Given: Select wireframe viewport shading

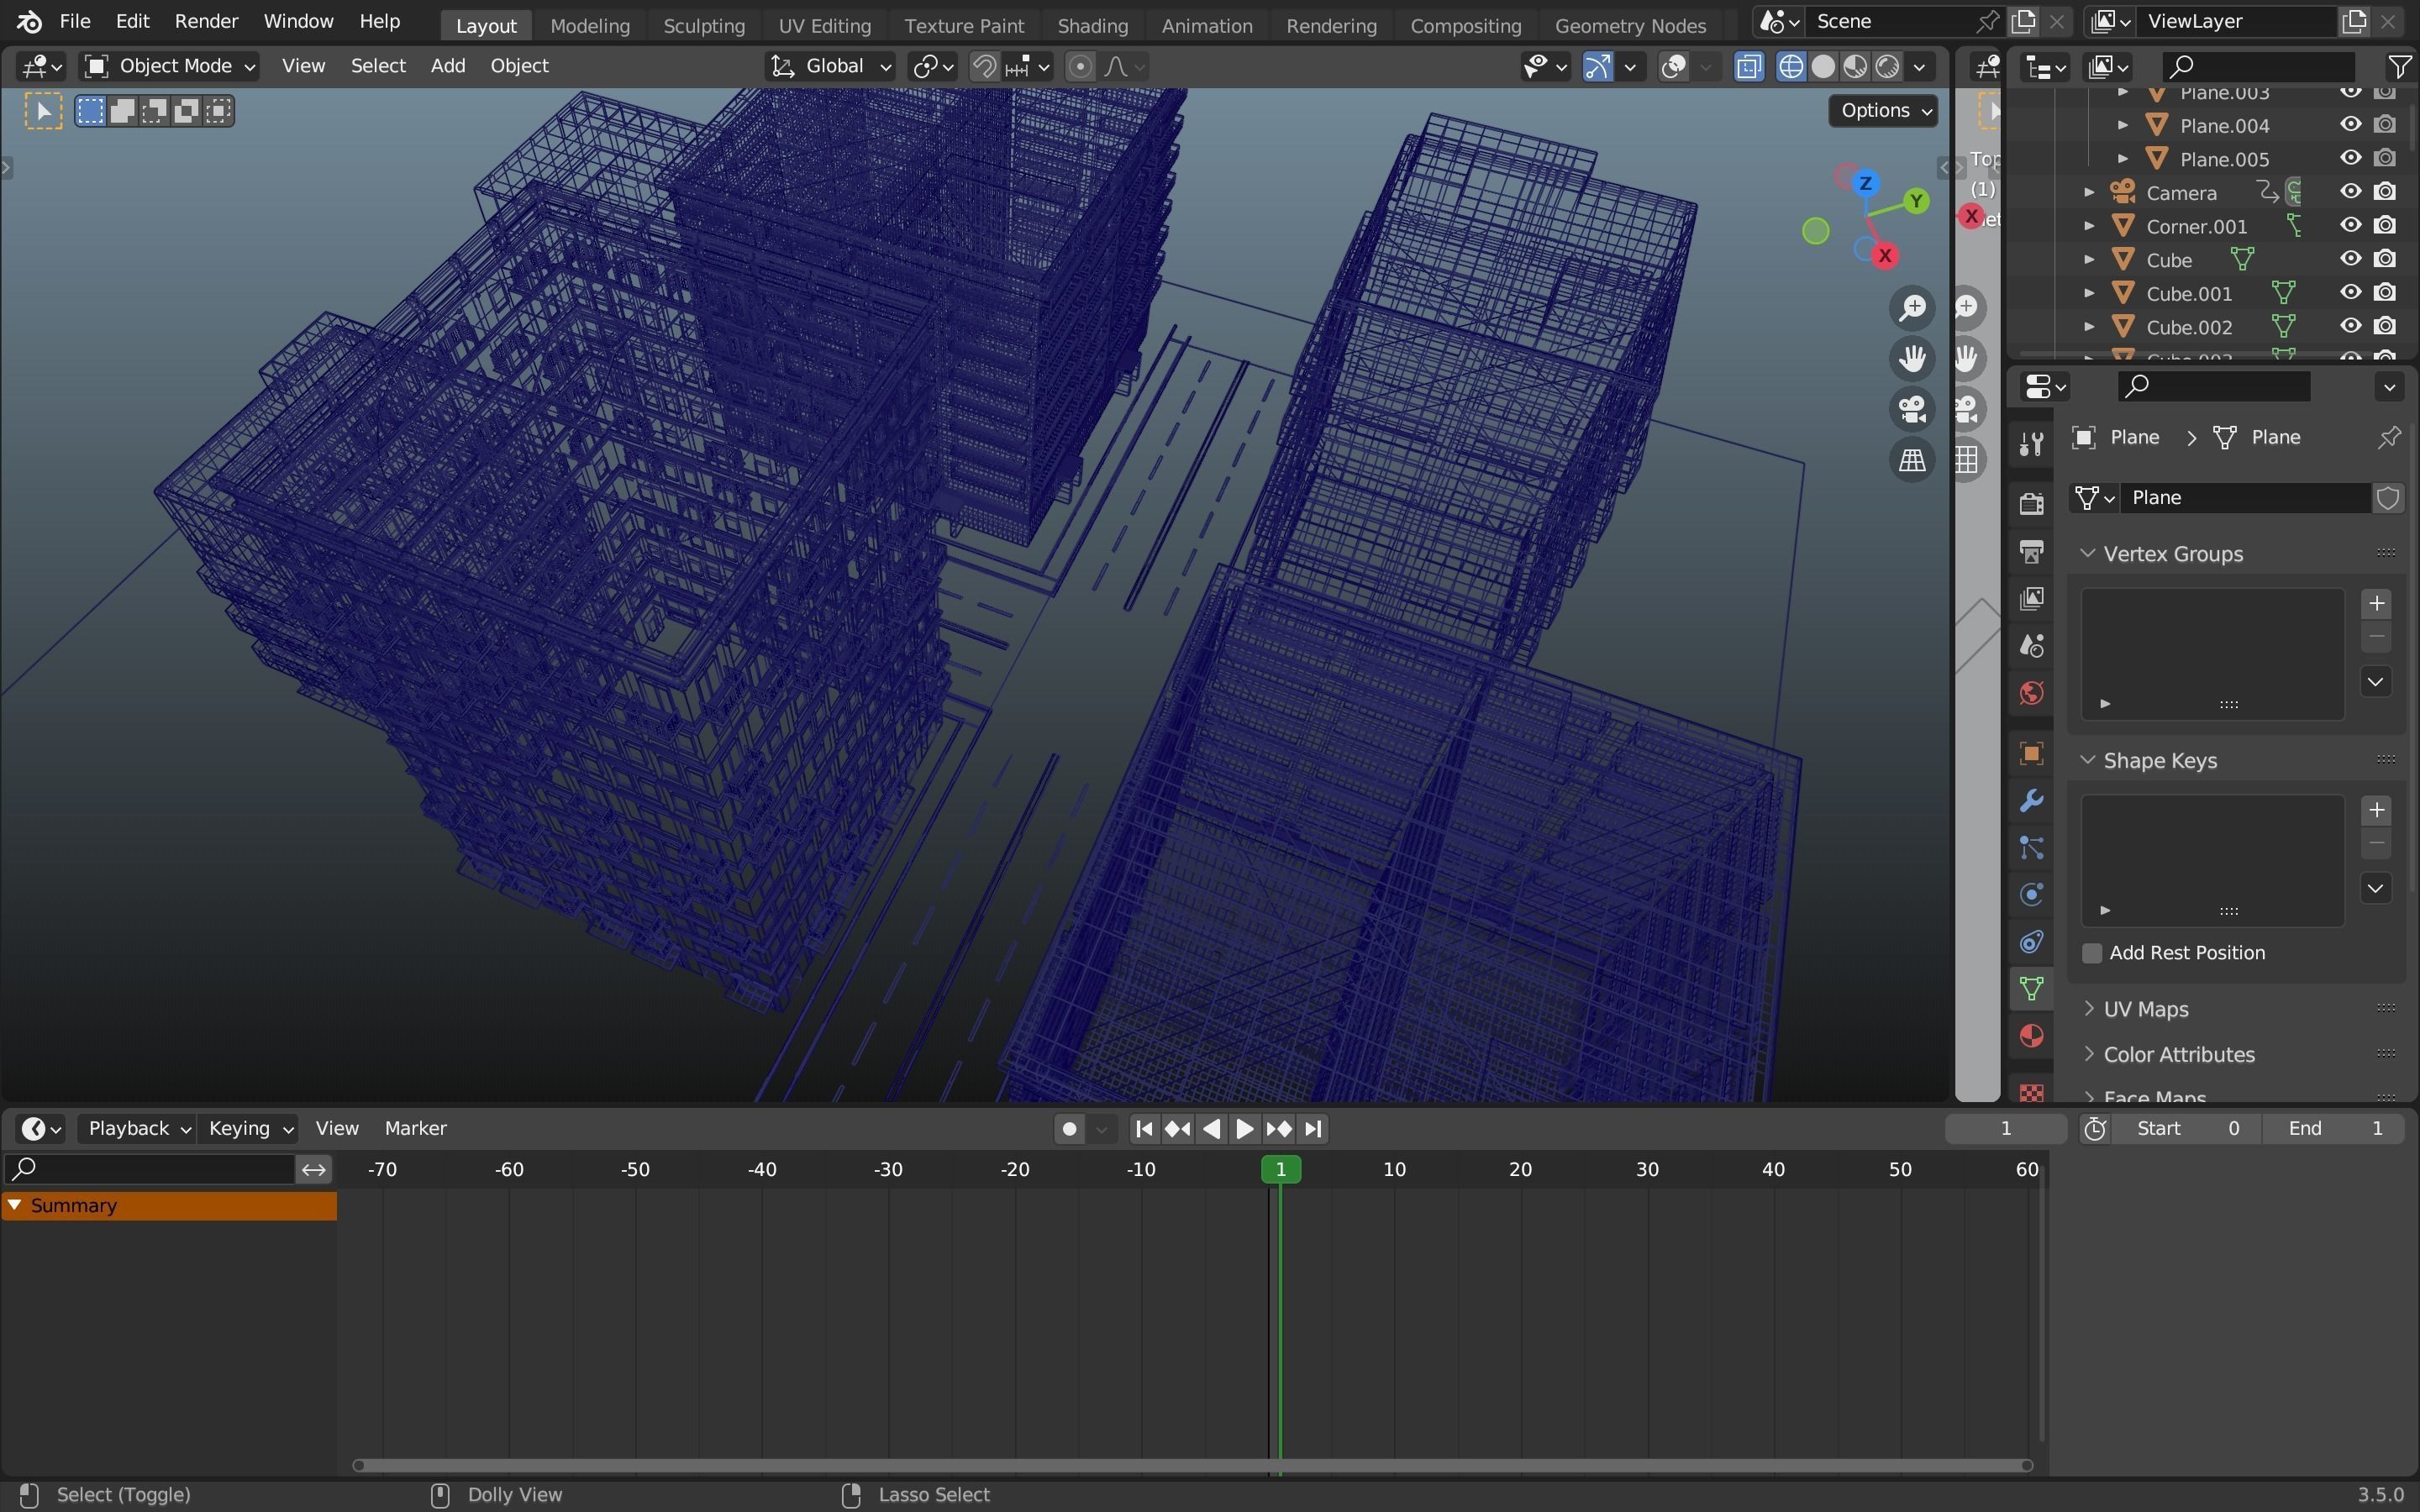Looking at the screenshot, I should (1791, 67).
